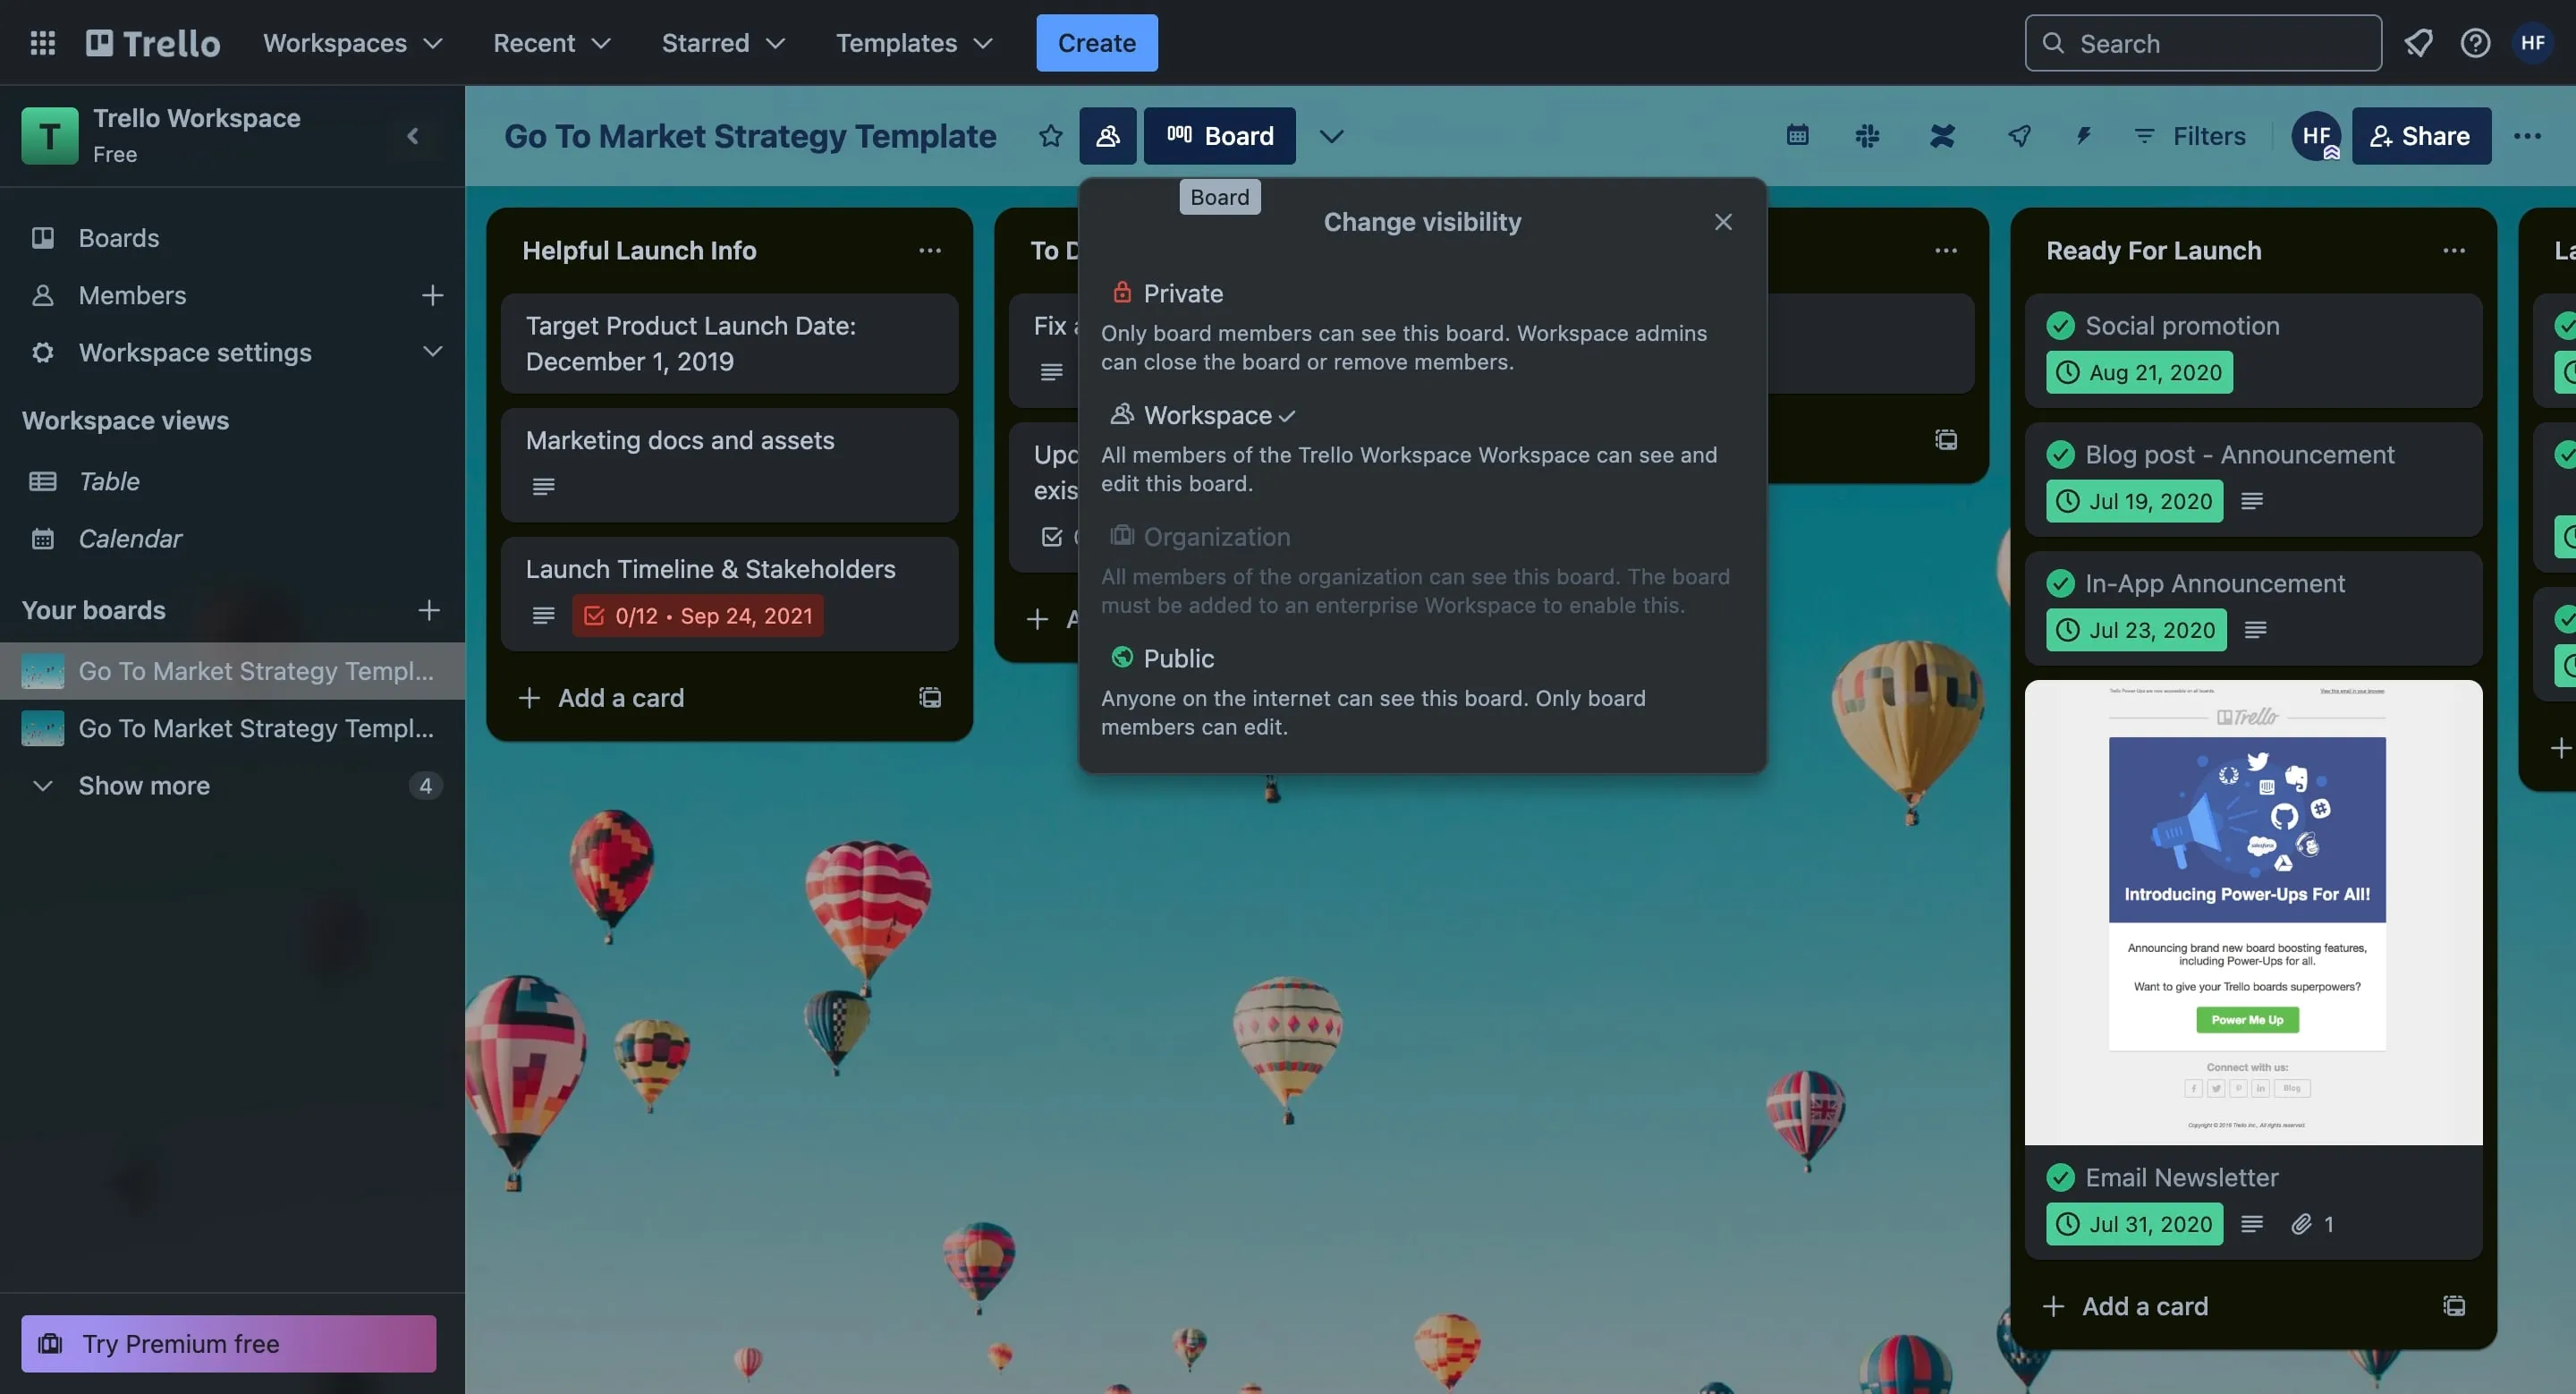
Task: Select the highlighted Go To Market Strategy board
Action: [x=232, y=671]
